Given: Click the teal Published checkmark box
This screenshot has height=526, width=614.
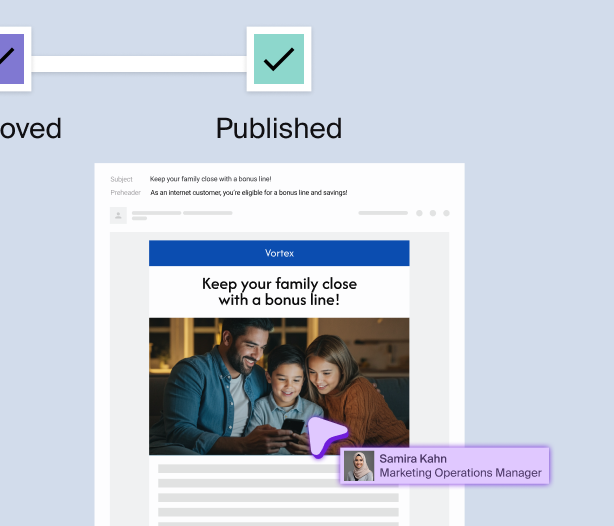Looking at the screenshot, I should click(279, 59).
